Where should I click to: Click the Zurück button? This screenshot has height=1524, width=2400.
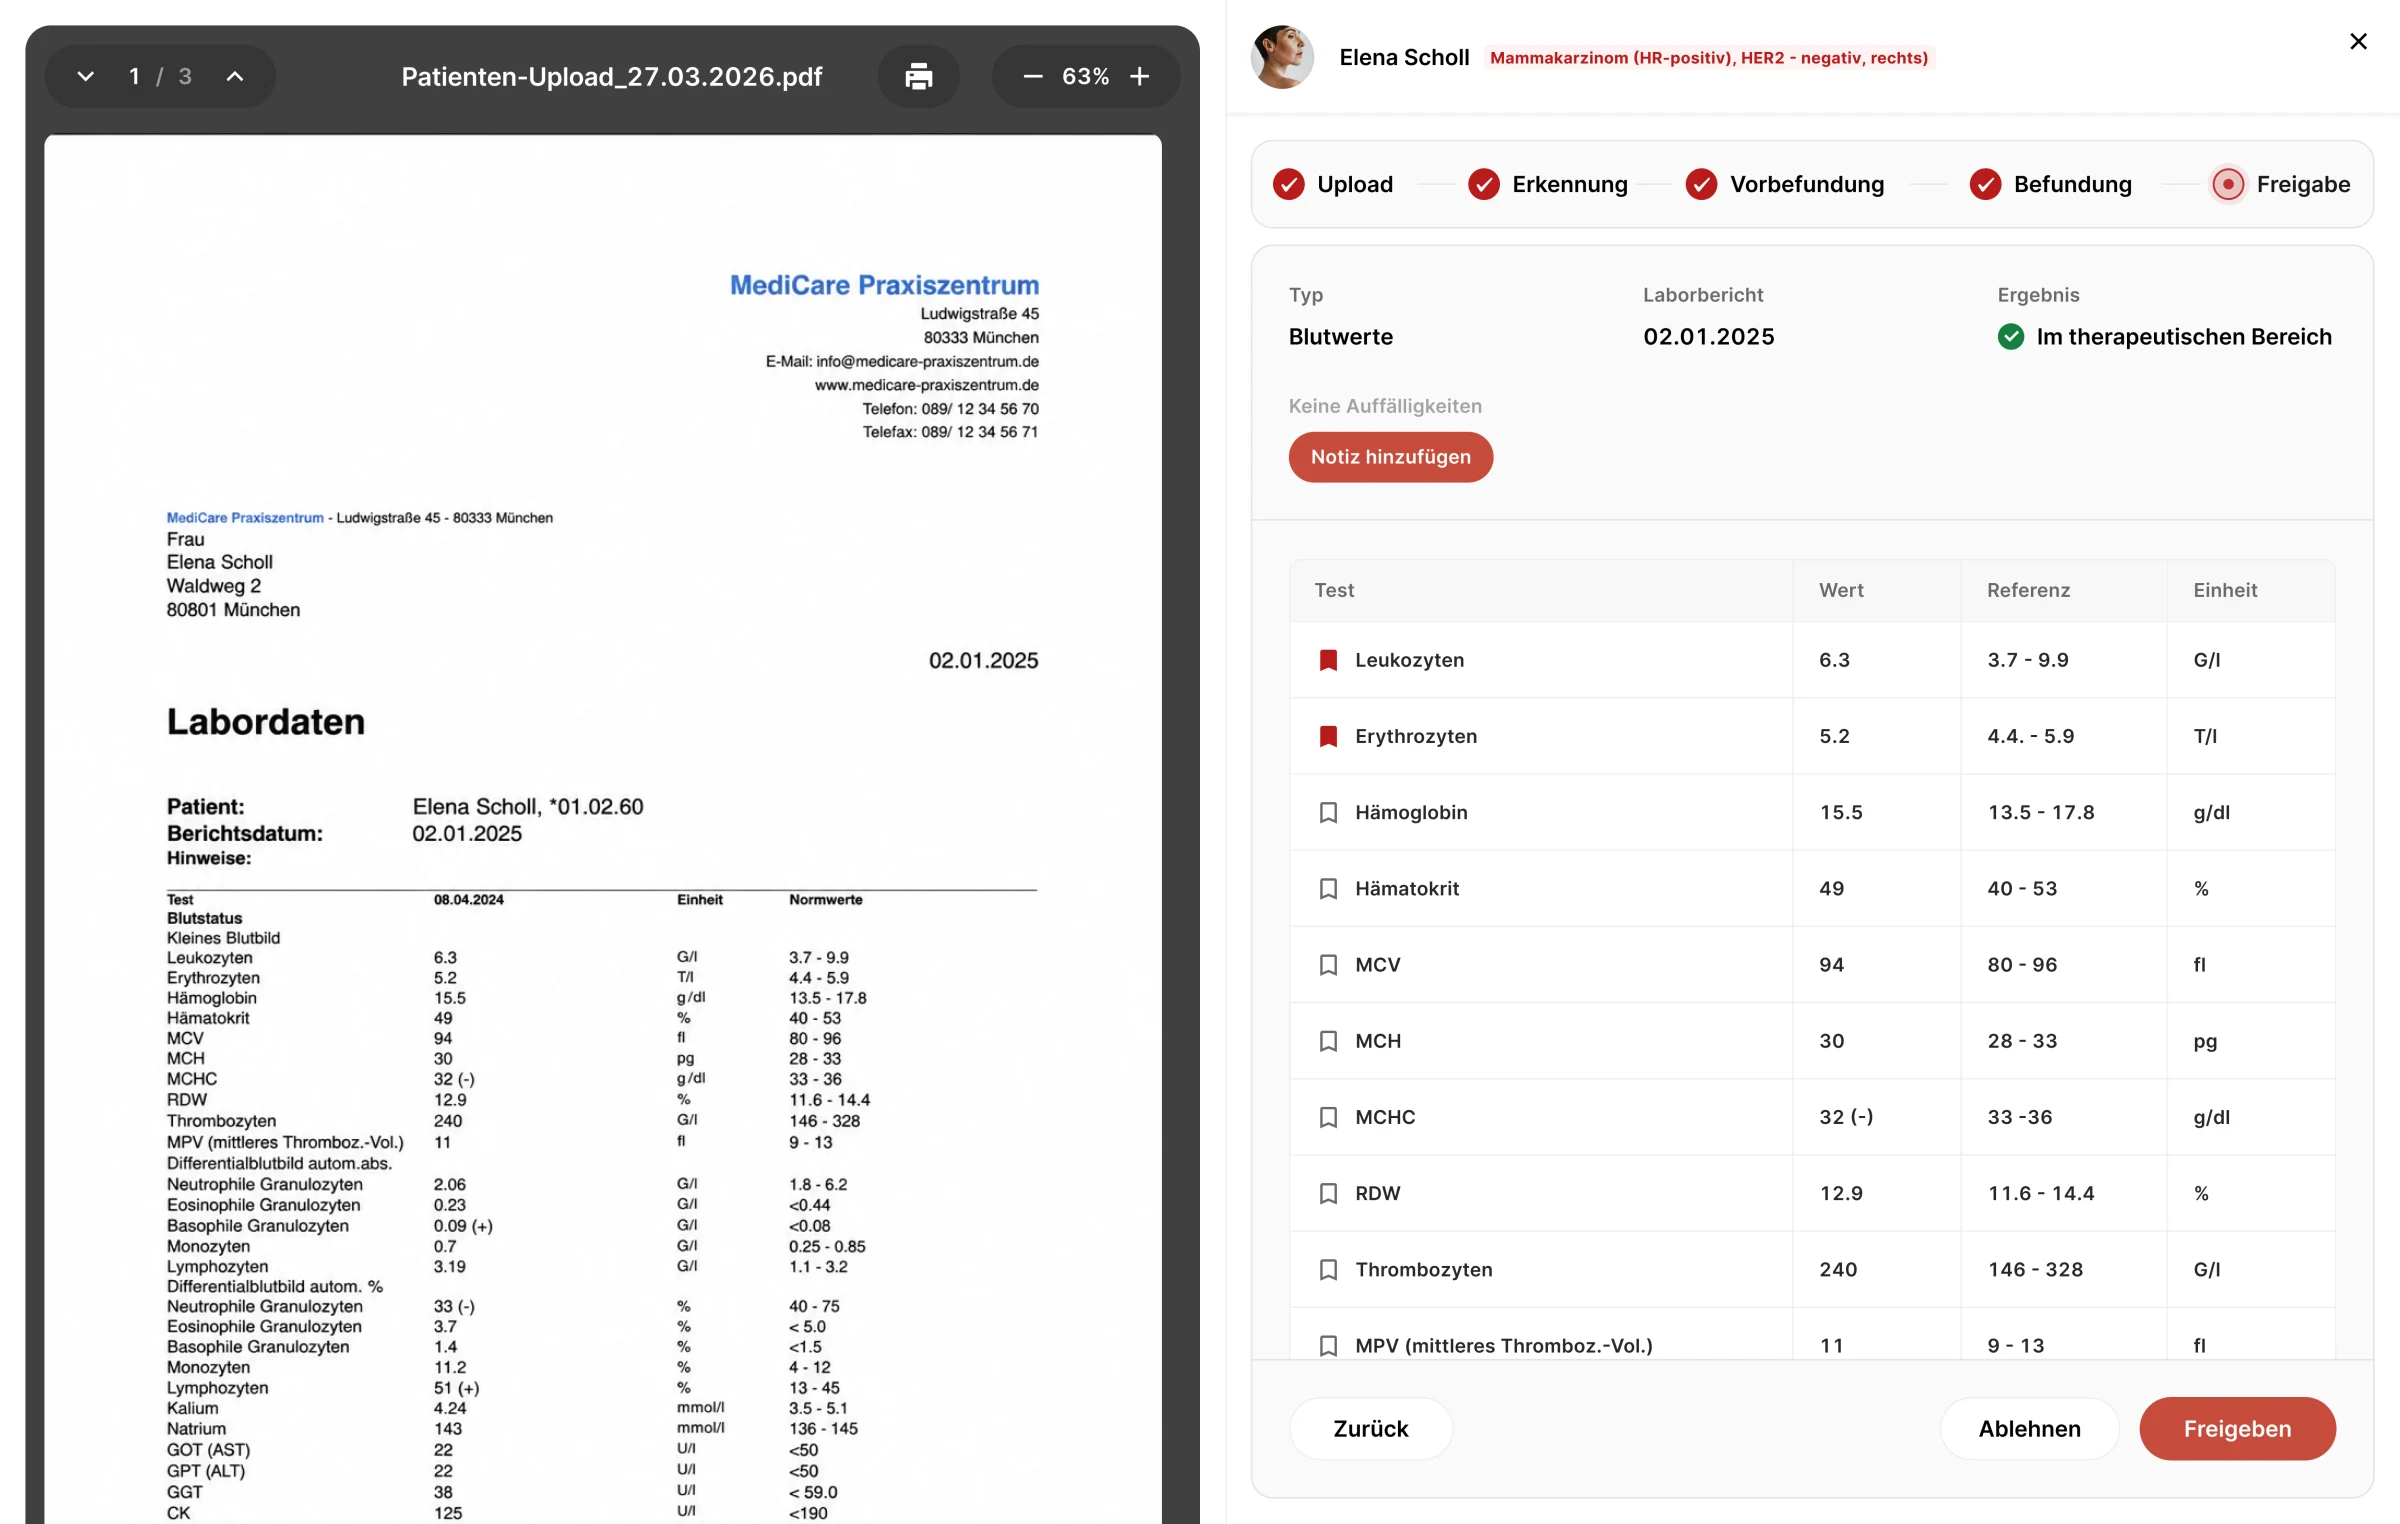point(1370,1428)
